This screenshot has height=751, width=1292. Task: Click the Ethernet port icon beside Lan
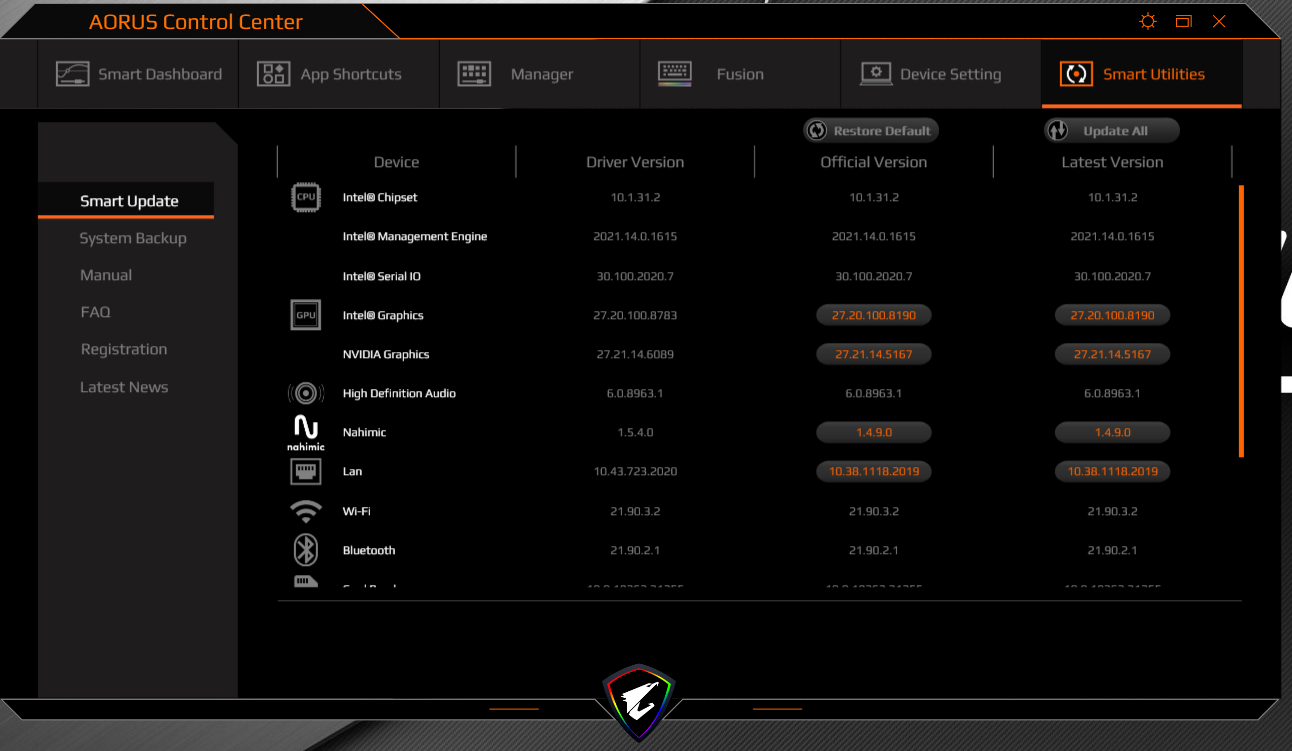[305, 471]
